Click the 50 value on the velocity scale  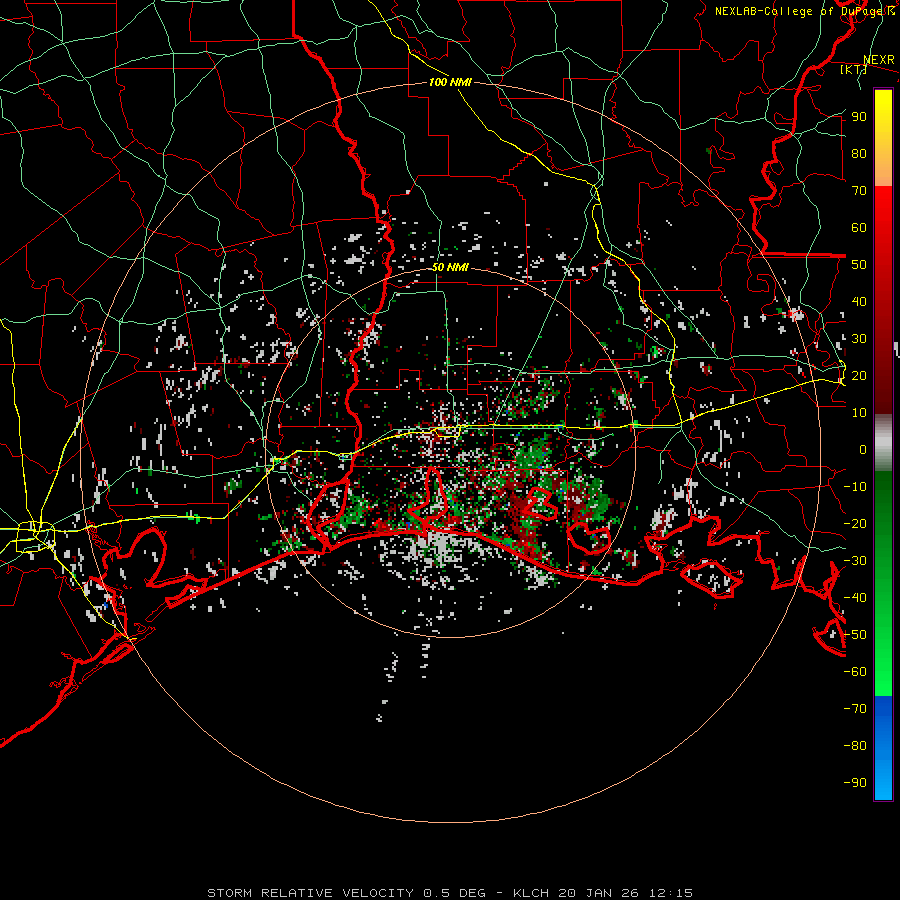[859, 265]
